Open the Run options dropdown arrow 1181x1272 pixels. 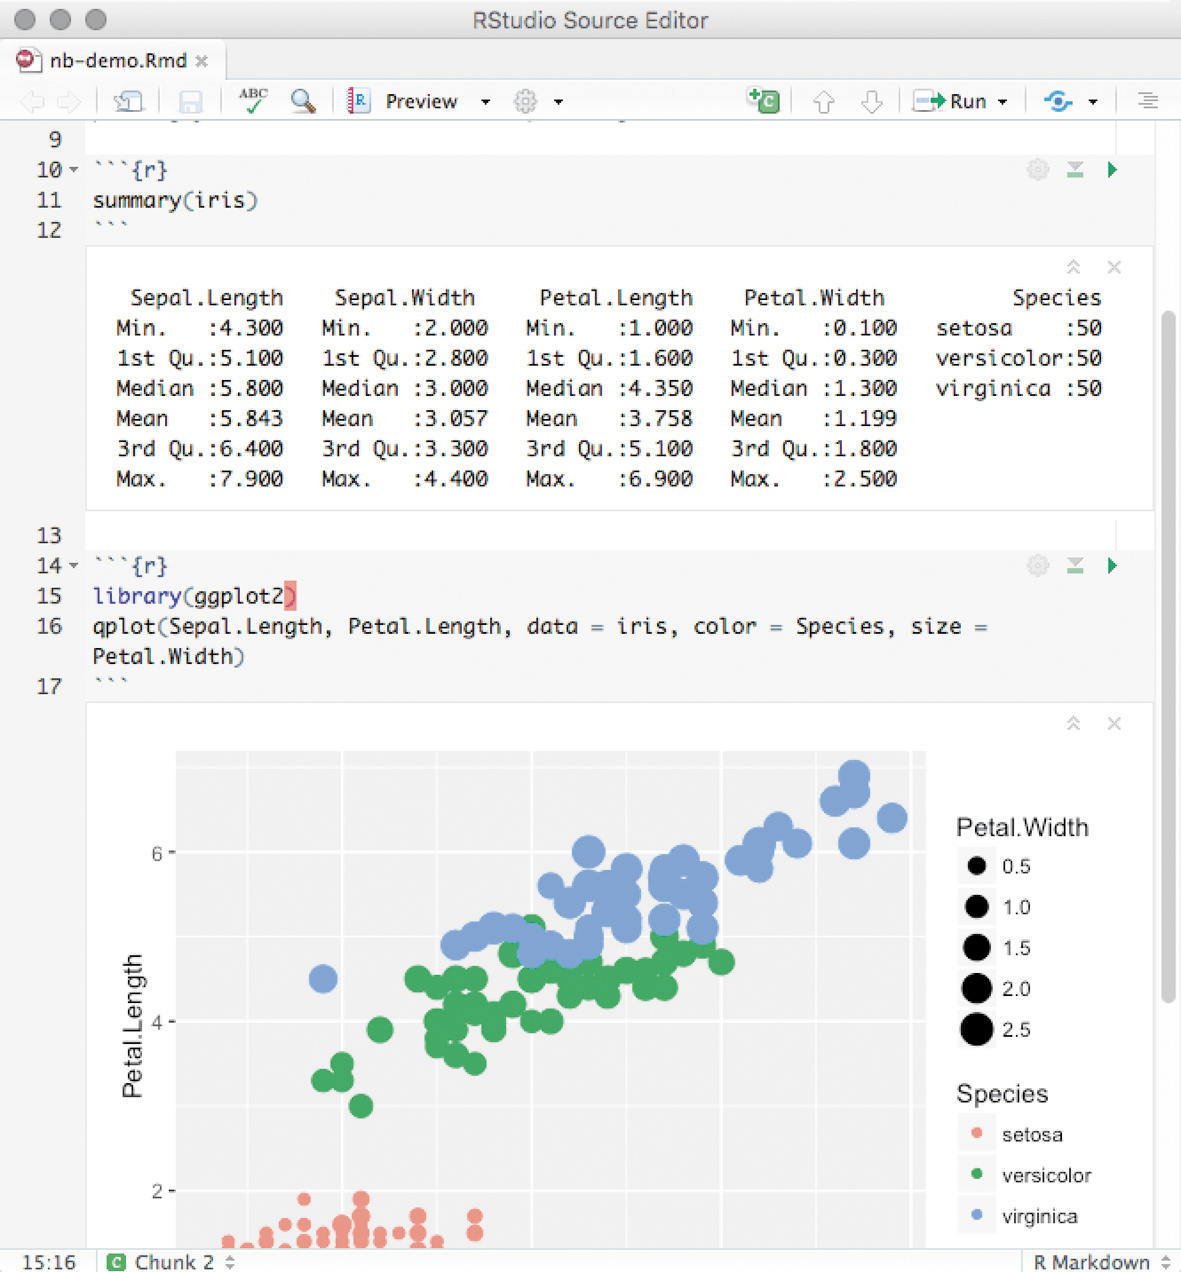pos(1002,102)
